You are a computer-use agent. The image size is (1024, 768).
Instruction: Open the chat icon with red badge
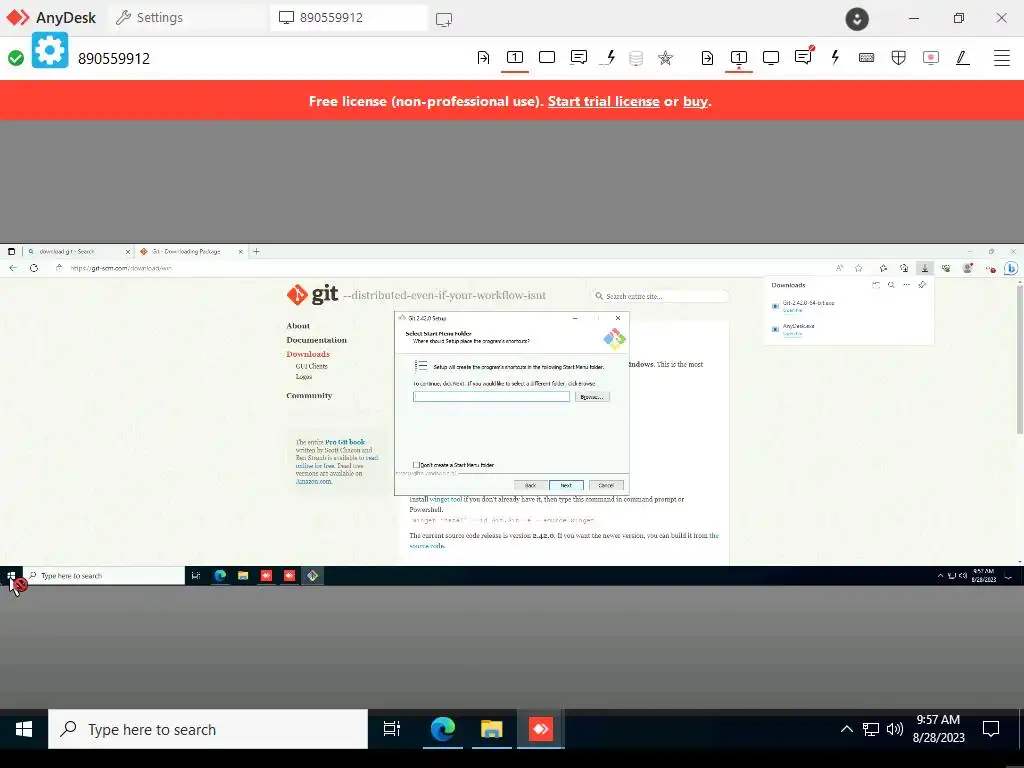tap(803, 57)
